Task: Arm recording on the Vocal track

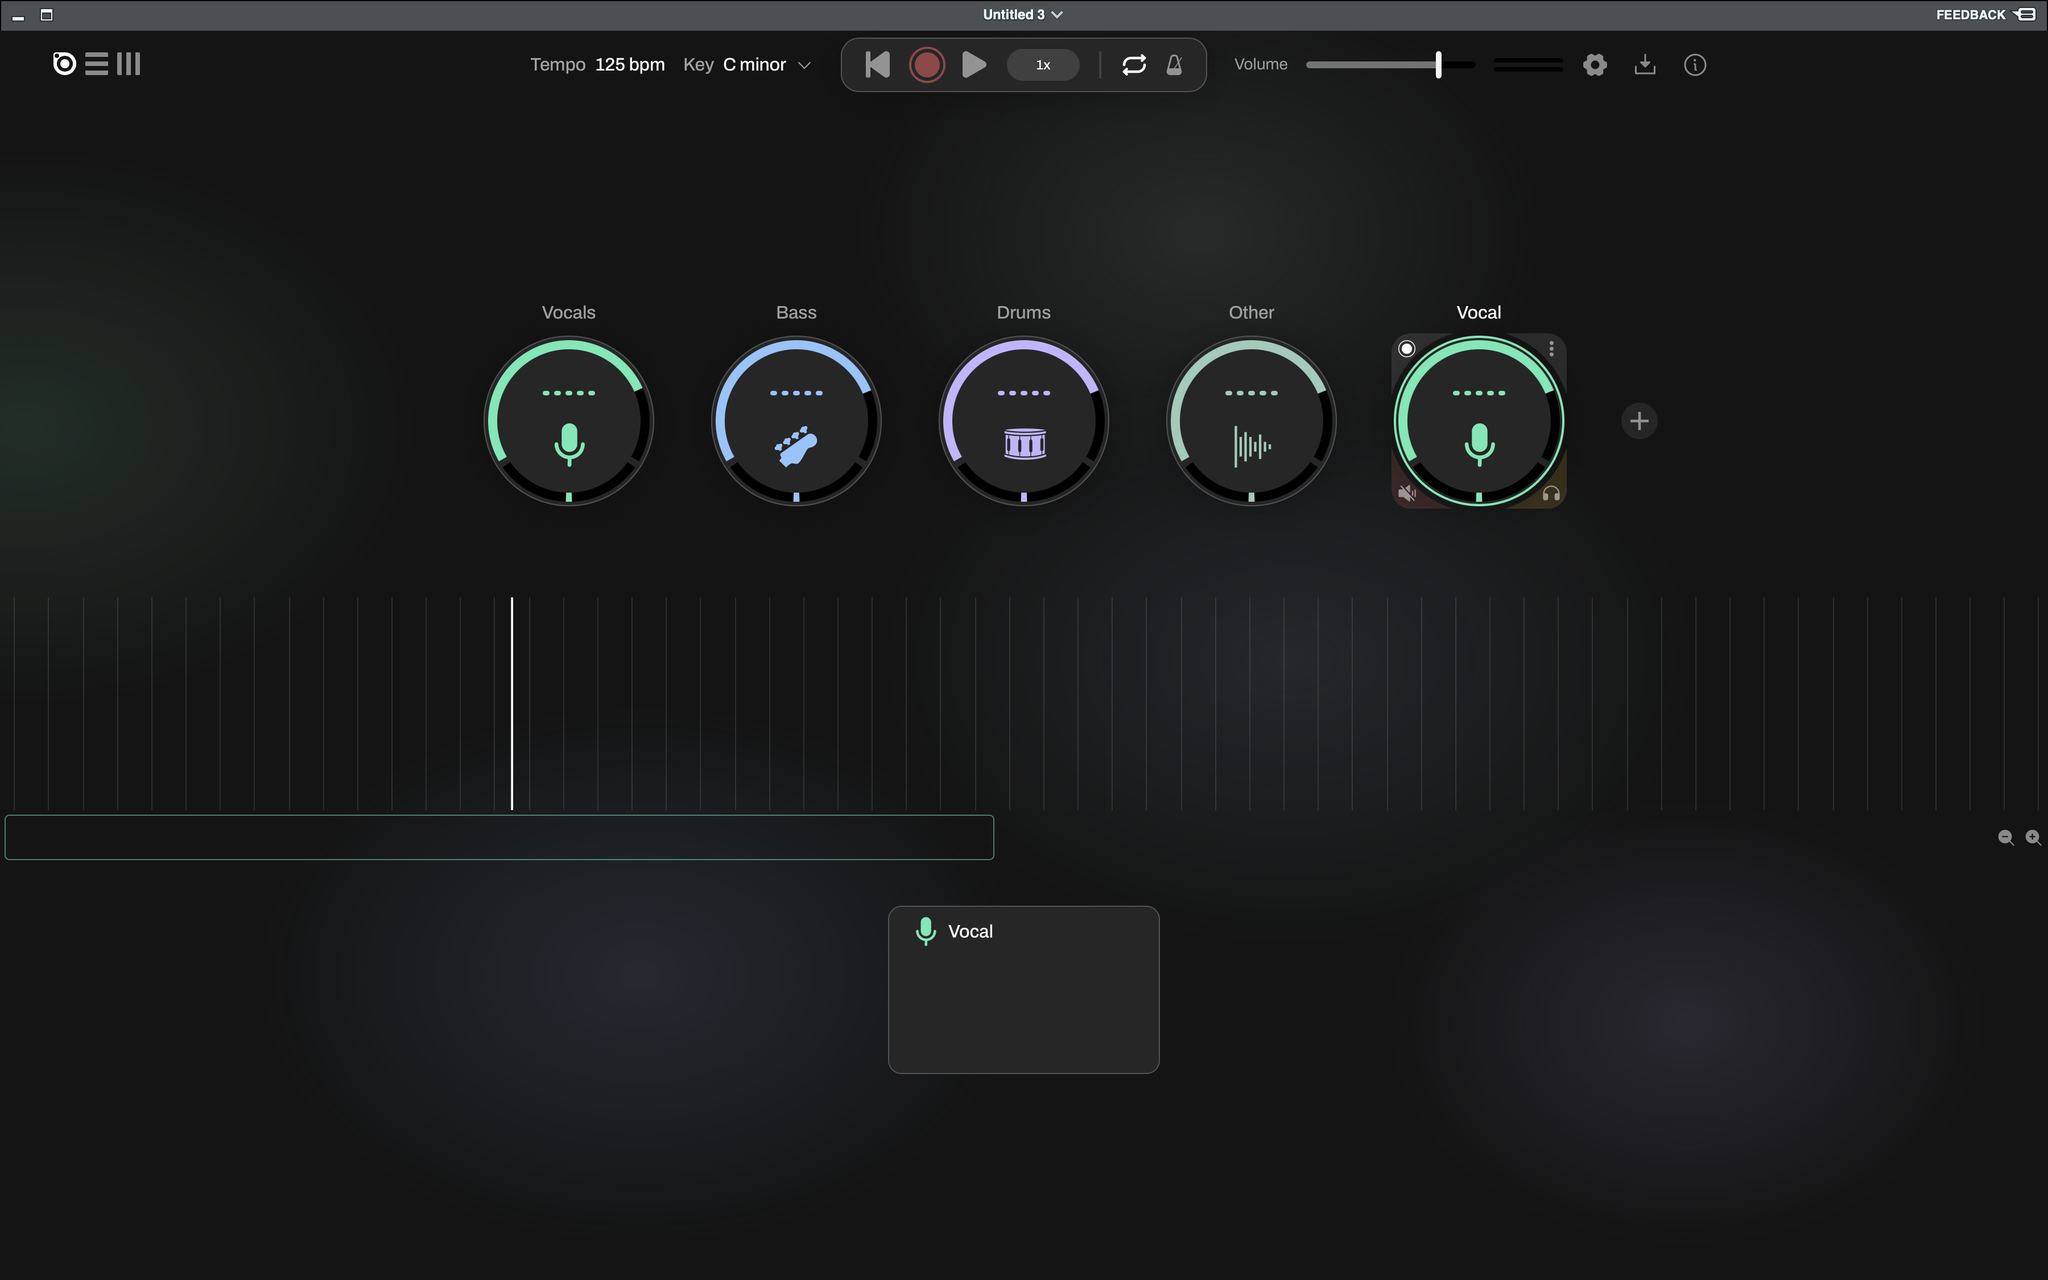Action: [x=1407, y=349]
